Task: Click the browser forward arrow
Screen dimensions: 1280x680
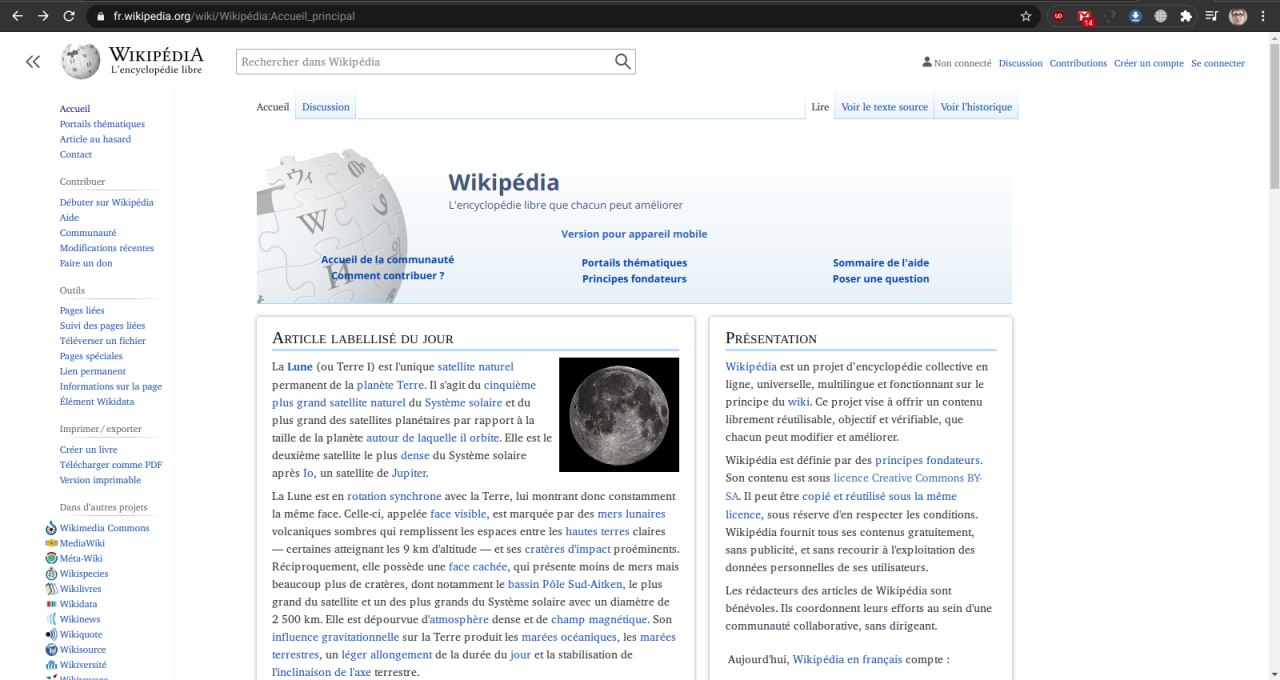Action: pyautogui.click(x=43, y=16)
